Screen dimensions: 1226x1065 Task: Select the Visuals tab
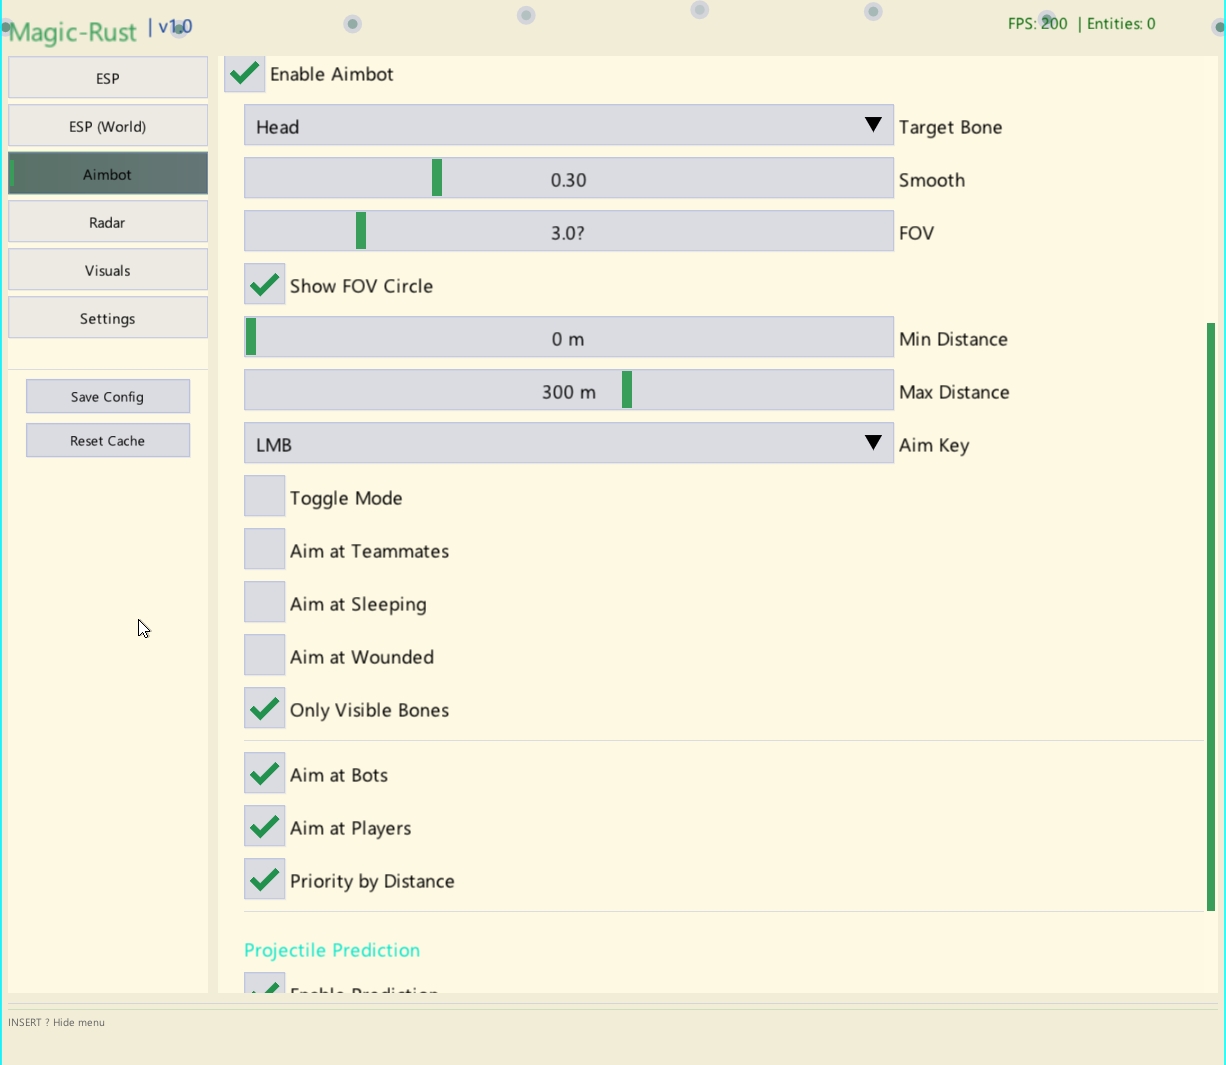[108, 270]
